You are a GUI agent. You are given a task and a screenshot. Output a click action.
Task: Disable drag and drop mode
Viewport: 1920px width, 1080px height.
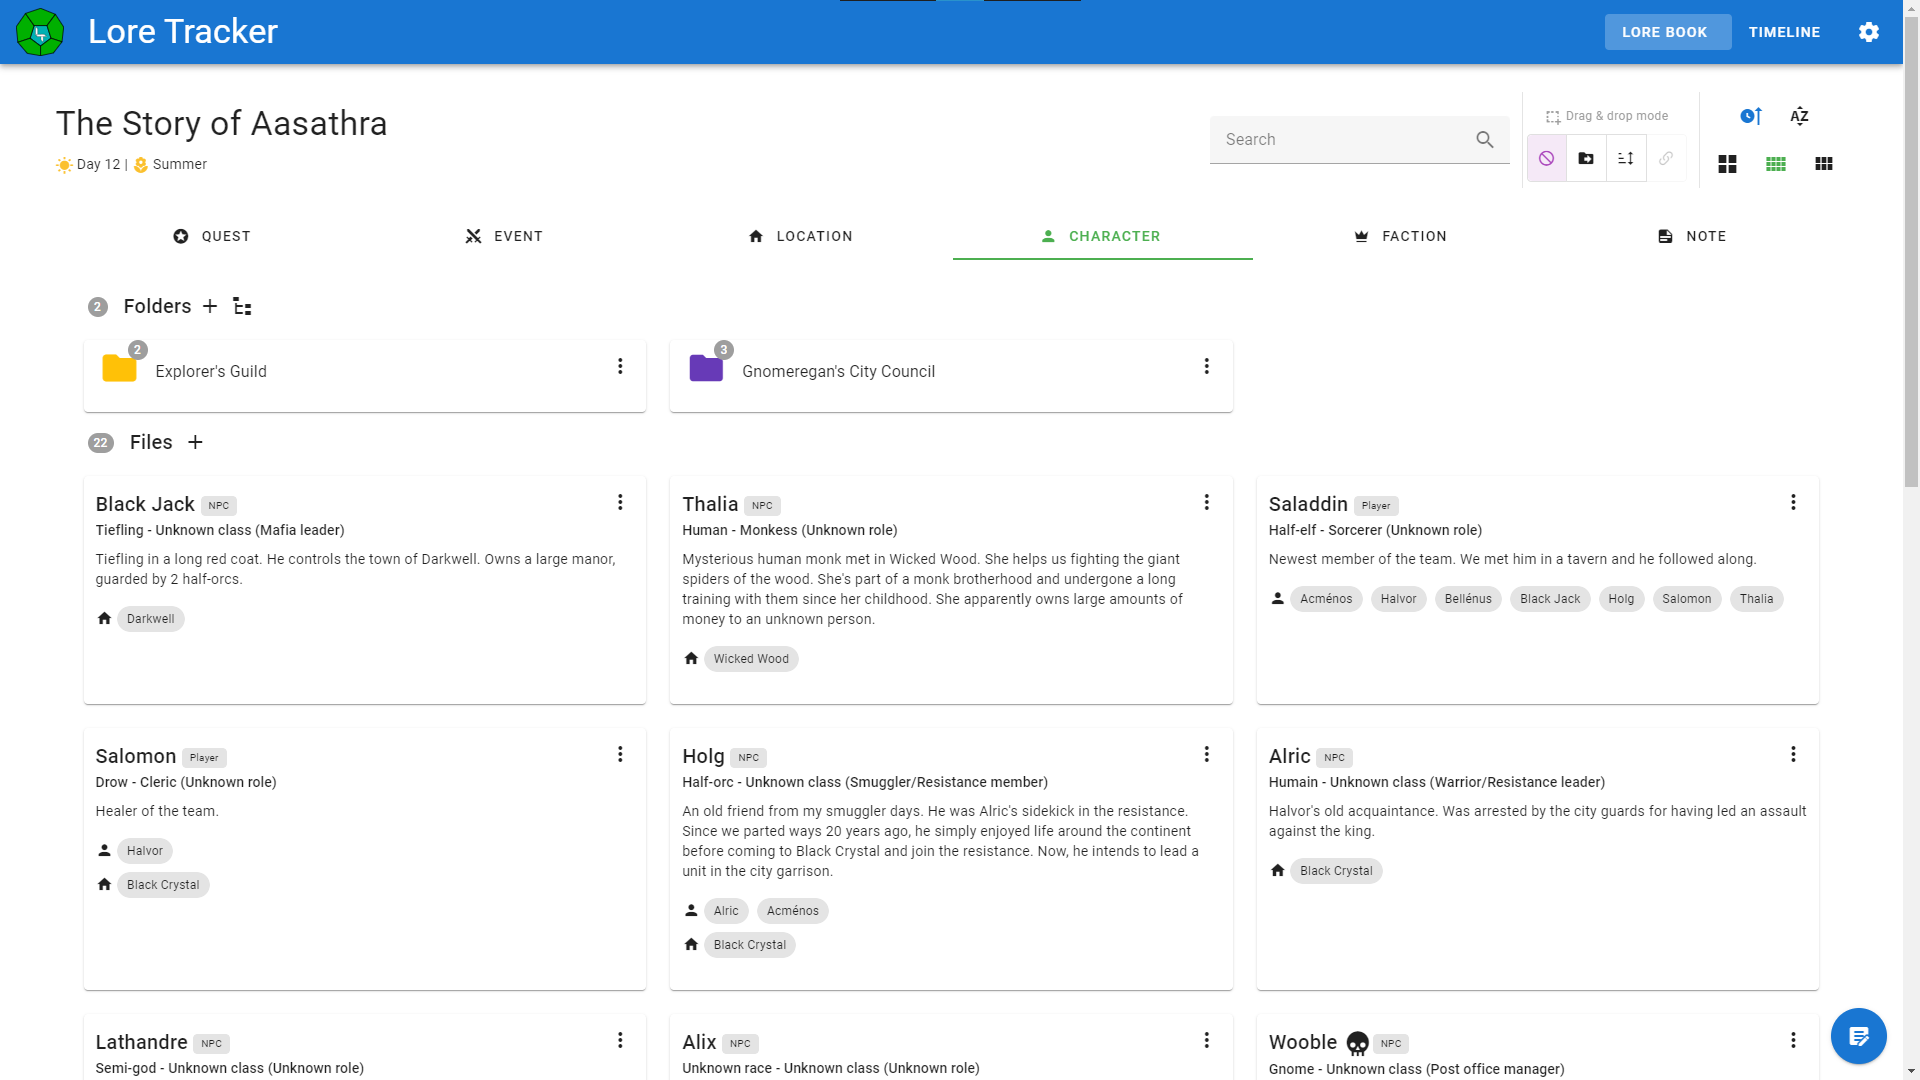click(1546, 158)
